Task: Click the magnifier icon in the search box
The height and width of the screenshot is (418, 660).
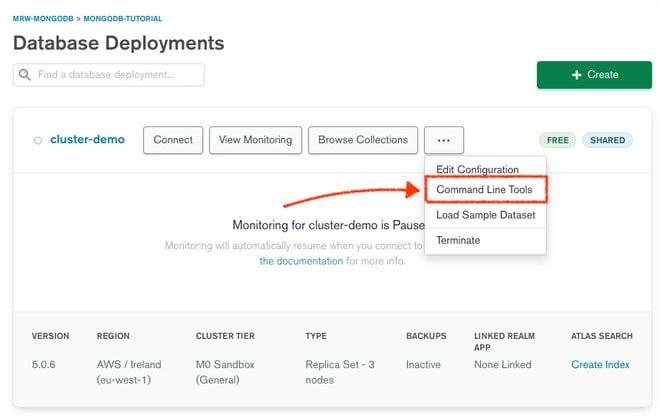Action: pos(25,75)
